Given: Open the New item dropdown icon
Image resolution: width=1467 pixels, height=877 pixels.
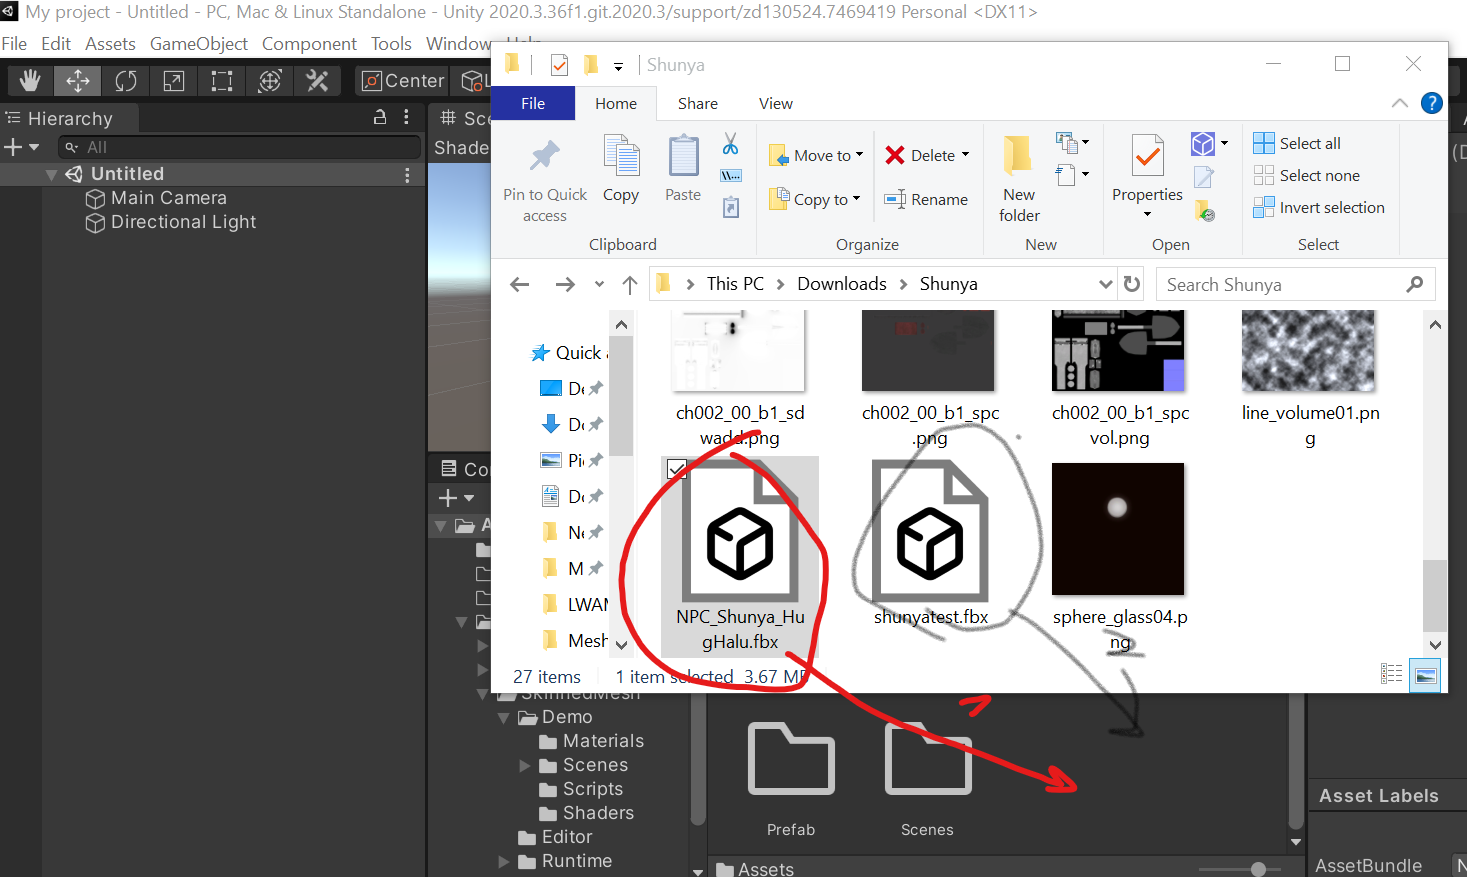Looking at the screenshot, I should click(x=1072, y=142).
